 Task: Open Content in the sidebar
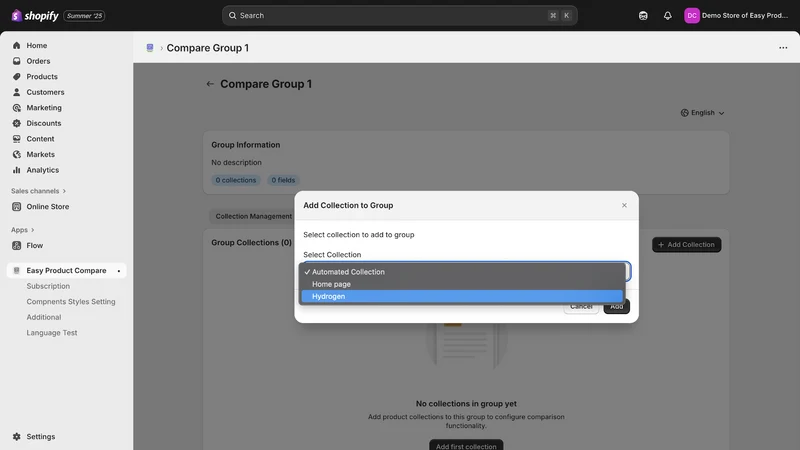coord(40,139)
